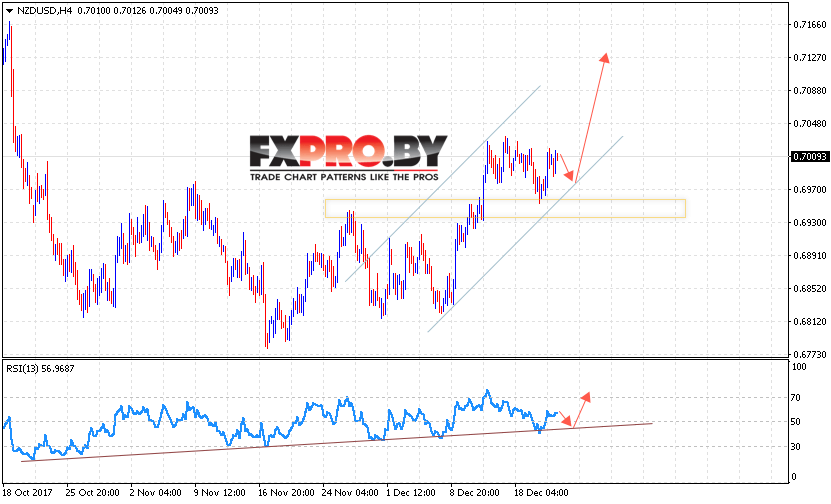Select the OHLC values 0.70100 0.70126 0.70049 0.70093
The height and width of the screenshot is (504, 831).
(x=148, y=11)
